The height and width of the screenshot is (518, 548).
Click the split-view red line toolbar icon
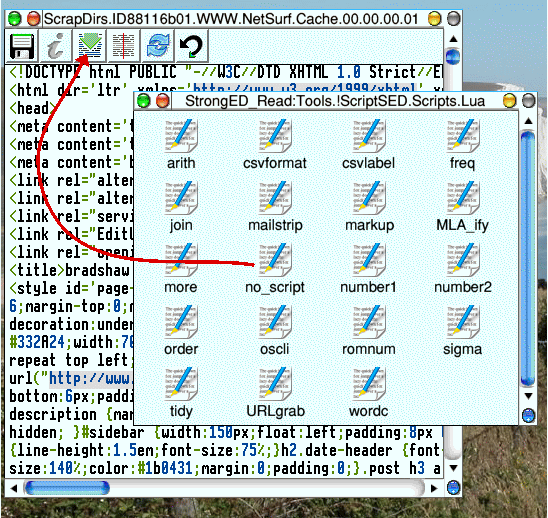pyautogui.click(x=124, y=46)
